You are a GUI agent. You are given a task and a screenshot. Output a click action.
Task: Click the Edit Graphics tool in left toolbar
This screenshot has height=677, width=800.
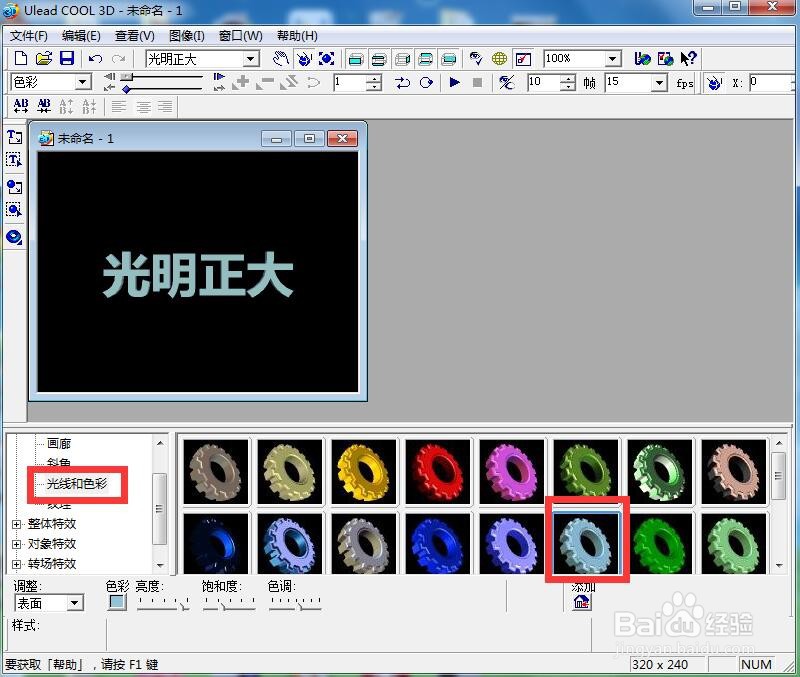coord(14,210)
